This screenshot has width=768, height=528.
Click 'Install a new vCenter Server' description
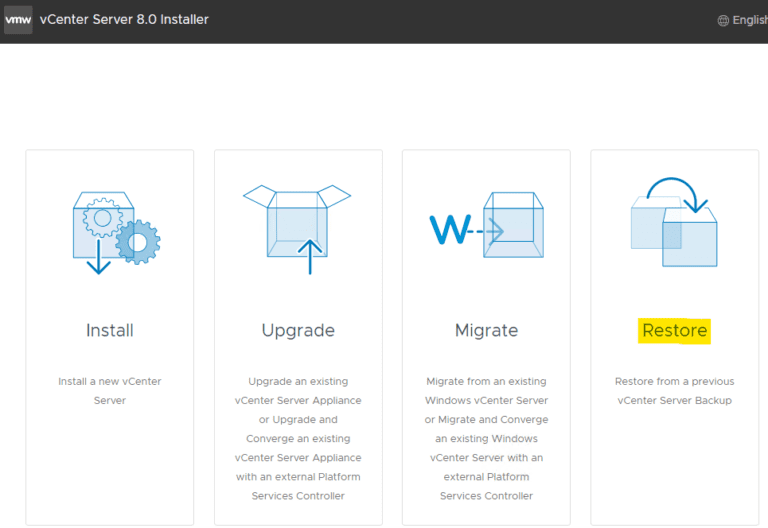pyautogui.click(x=110, y=391)
